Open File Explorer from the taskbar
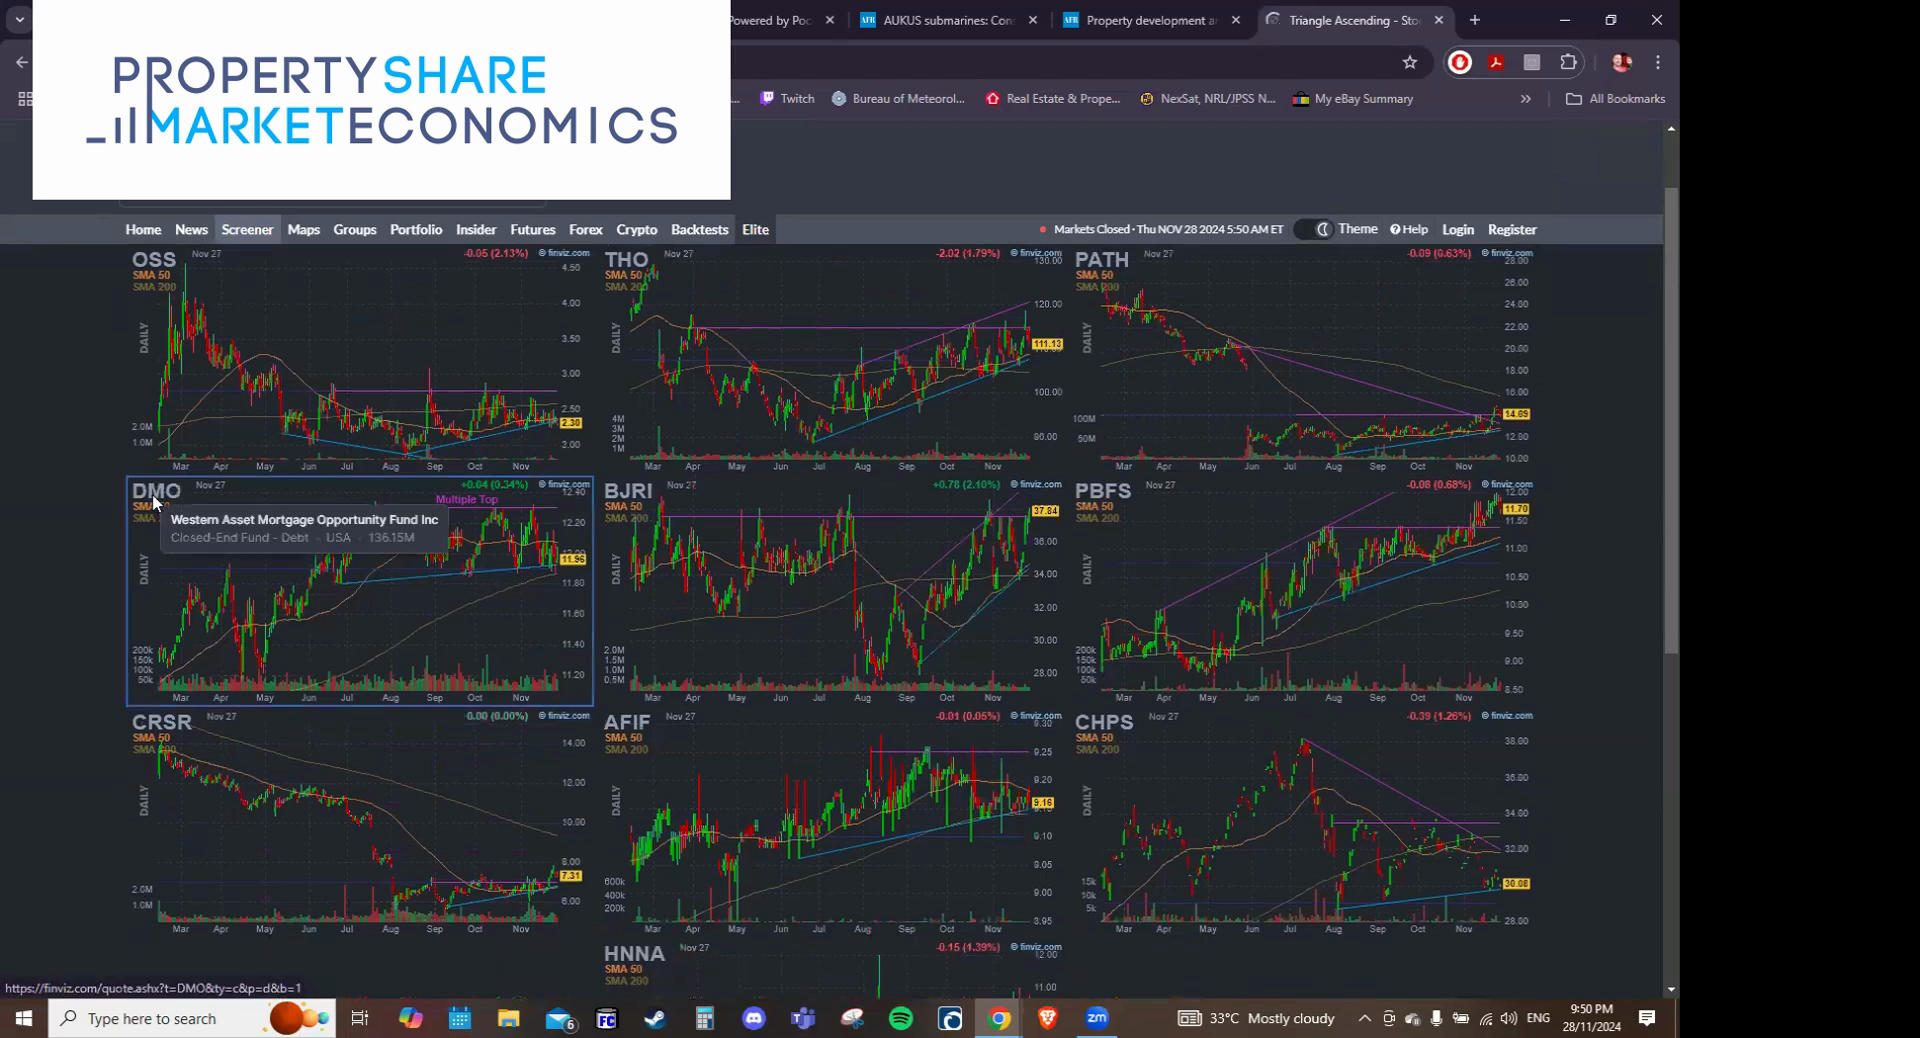Screen dimensions: 1920x1038 508,1018
